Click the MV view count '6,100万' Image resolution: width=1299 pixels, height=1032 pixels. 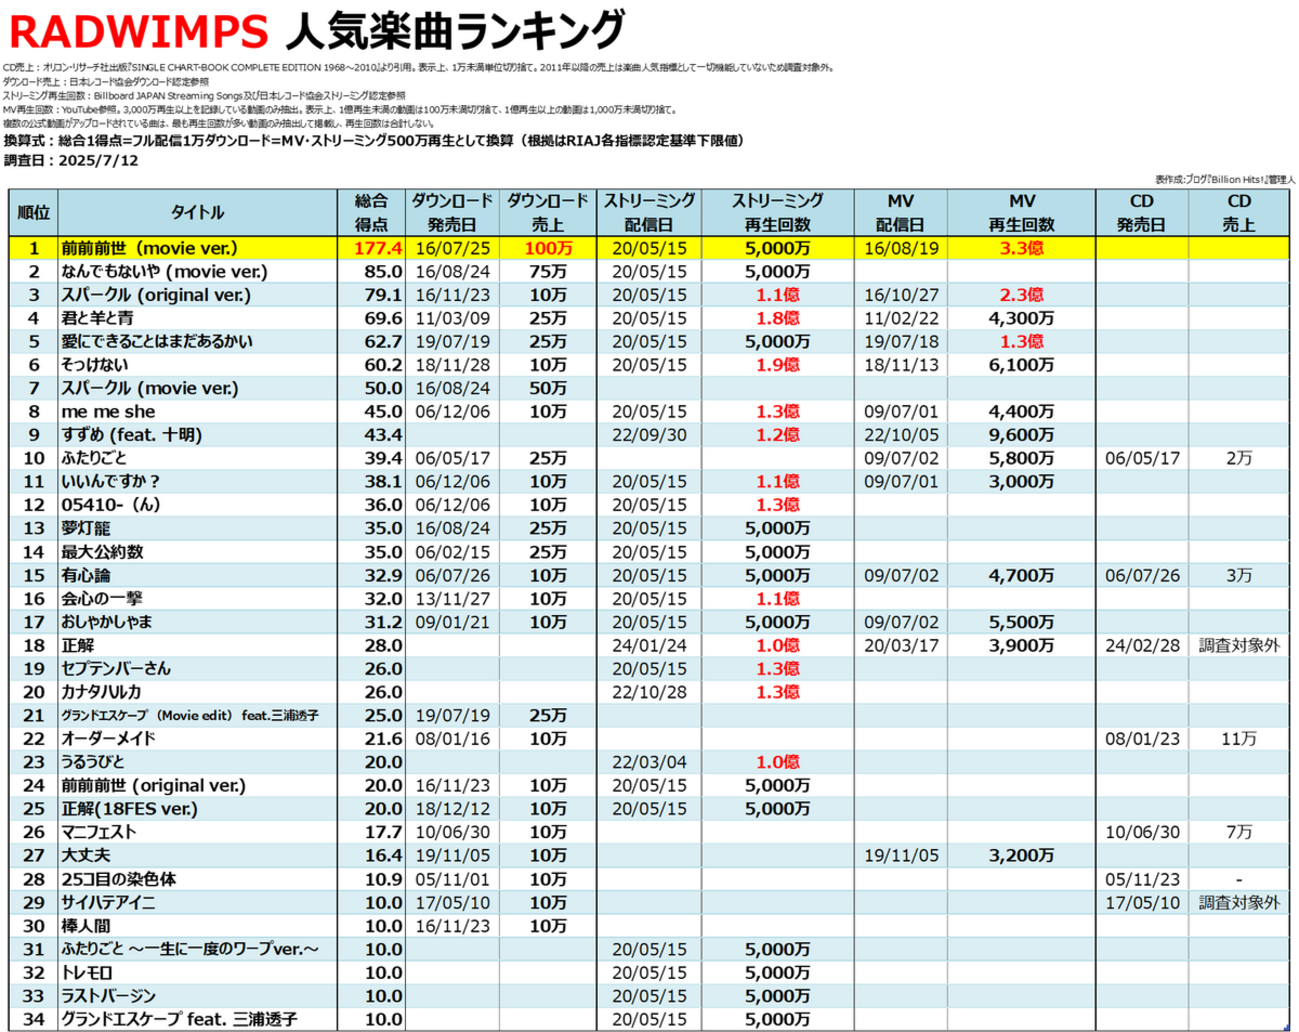(1021, 365)
